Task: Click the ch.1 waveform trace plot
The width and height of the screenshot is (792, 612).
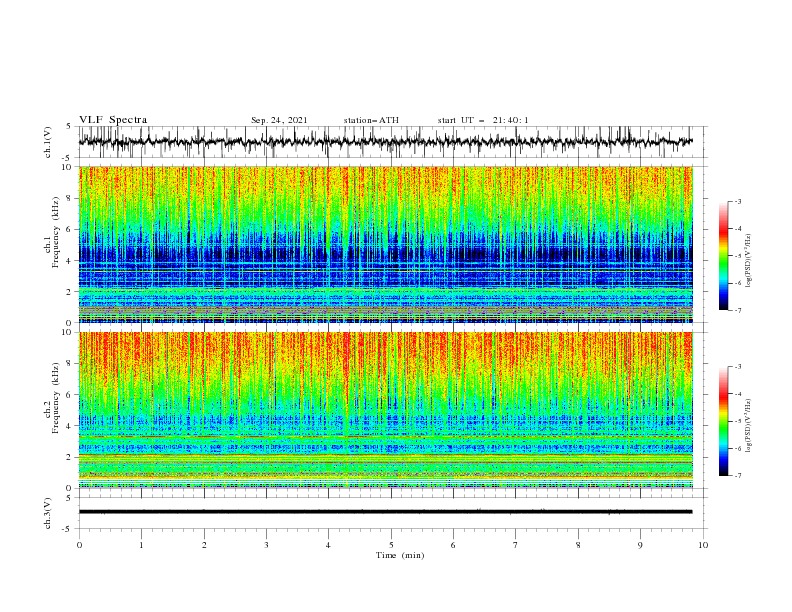Action: 386,142
